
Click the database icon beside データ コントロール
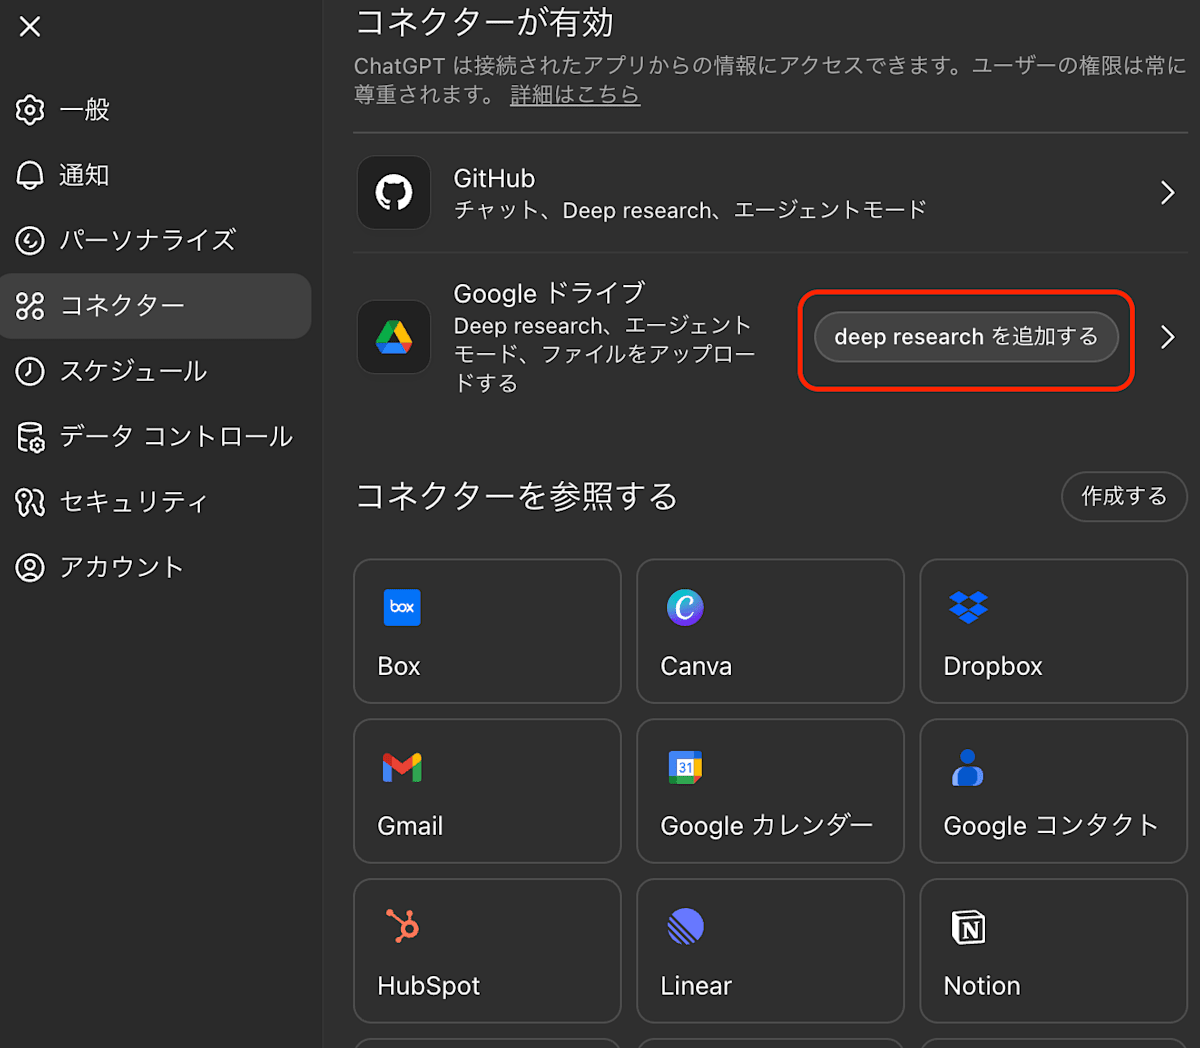30,437
